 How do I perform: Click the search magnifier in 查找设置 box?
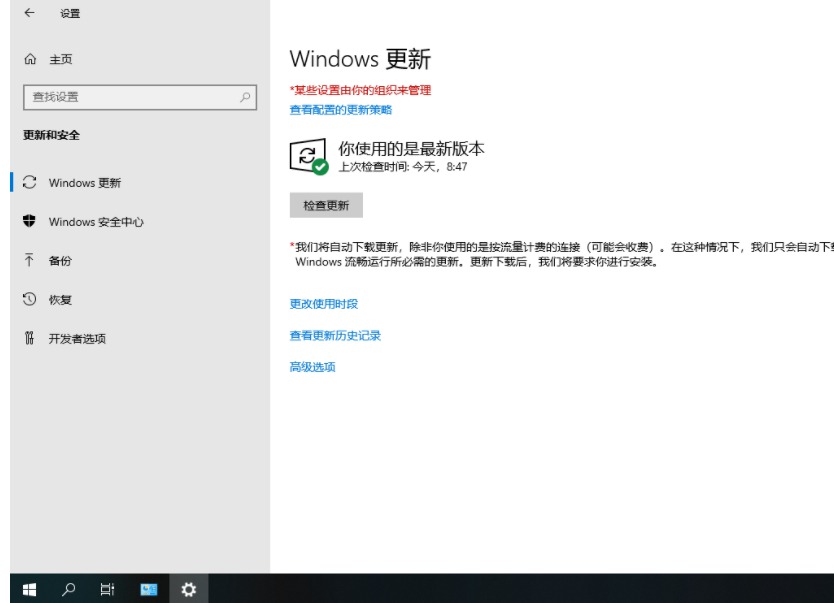(x=245, y=97)
